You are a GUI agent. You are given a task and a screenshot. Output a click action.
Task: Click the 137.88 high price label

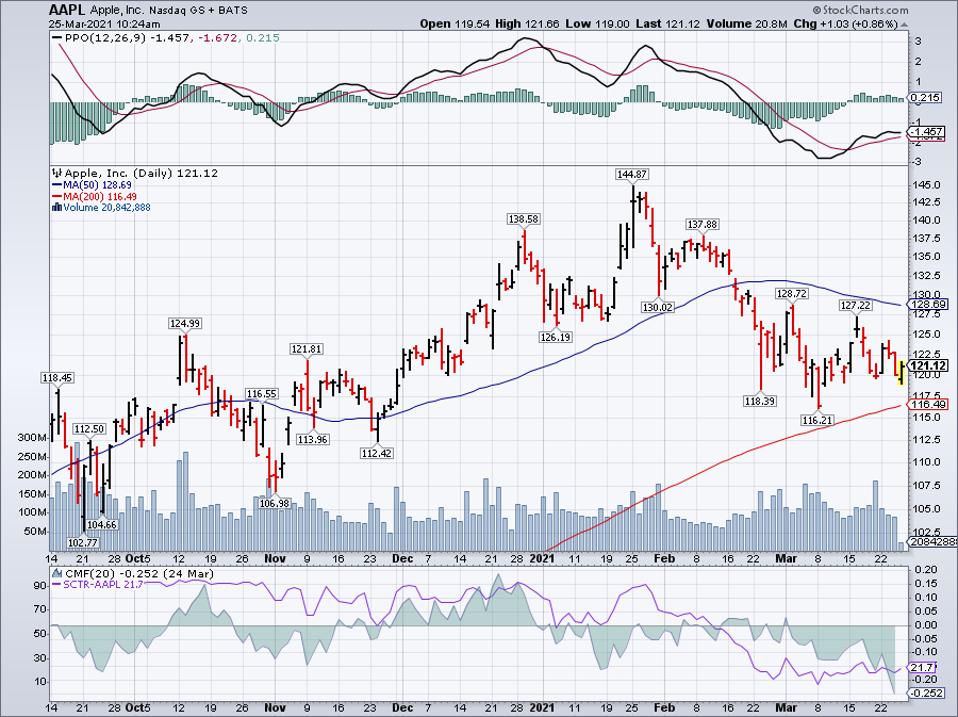coord(702,225)
